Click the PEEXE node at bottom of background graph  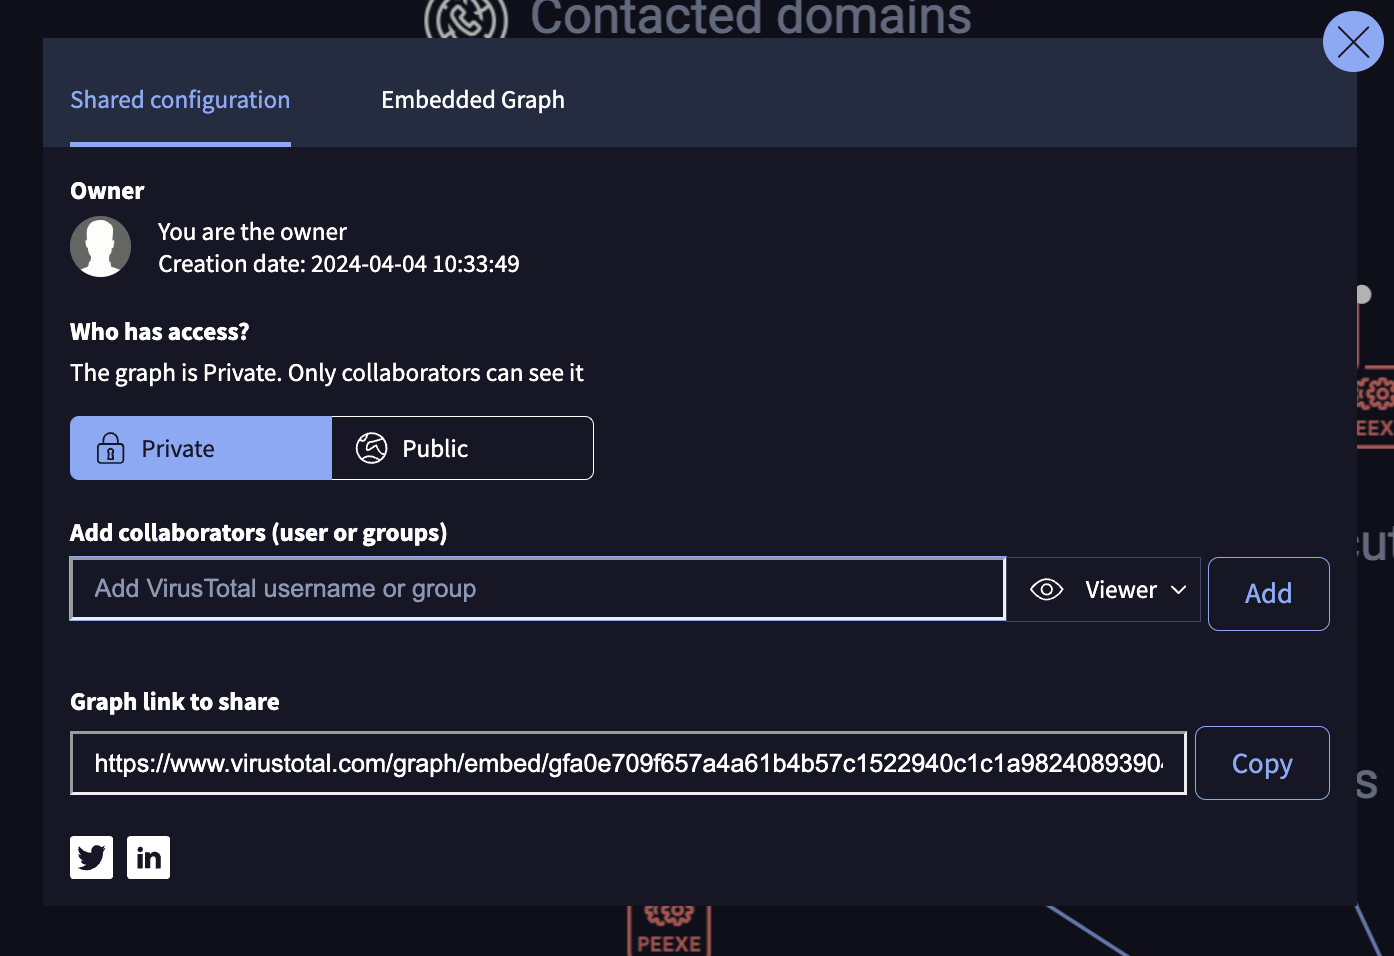669,931
